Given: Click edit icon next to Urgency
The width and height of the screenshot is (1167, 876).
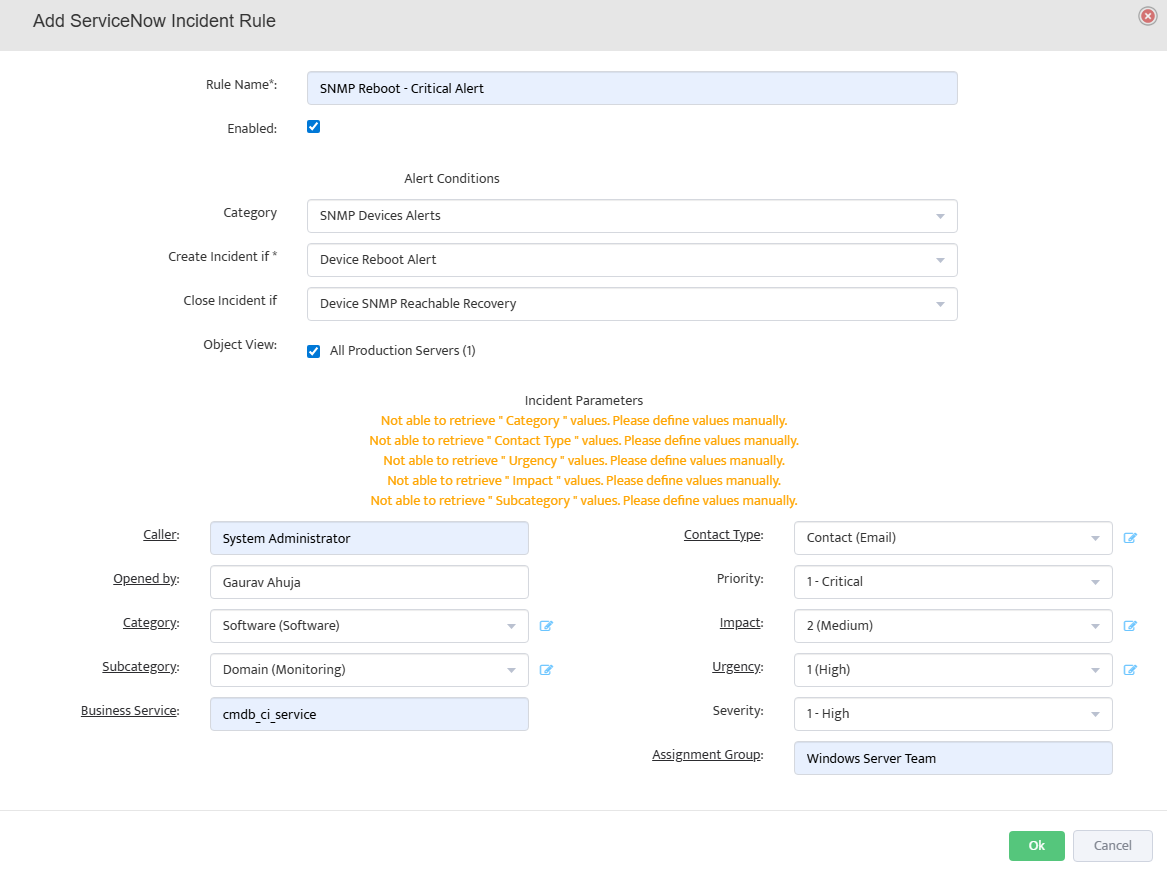Looking at the screenshot, I should [1130, 670].
